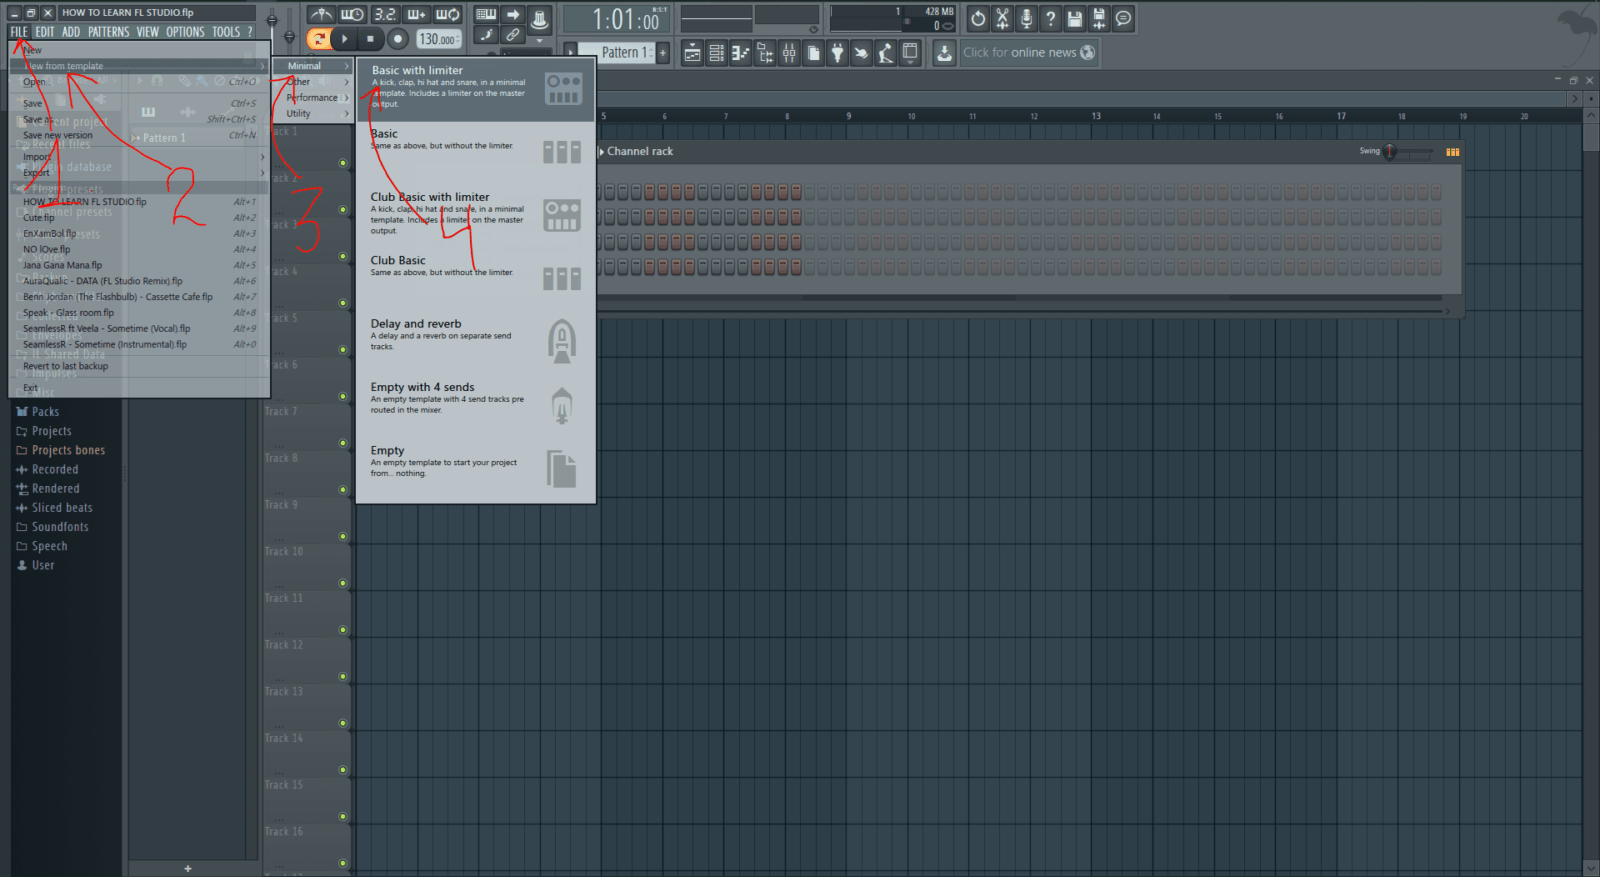Adjust the master volume slider
This screenshot has height=877, width=1600.
272,21
